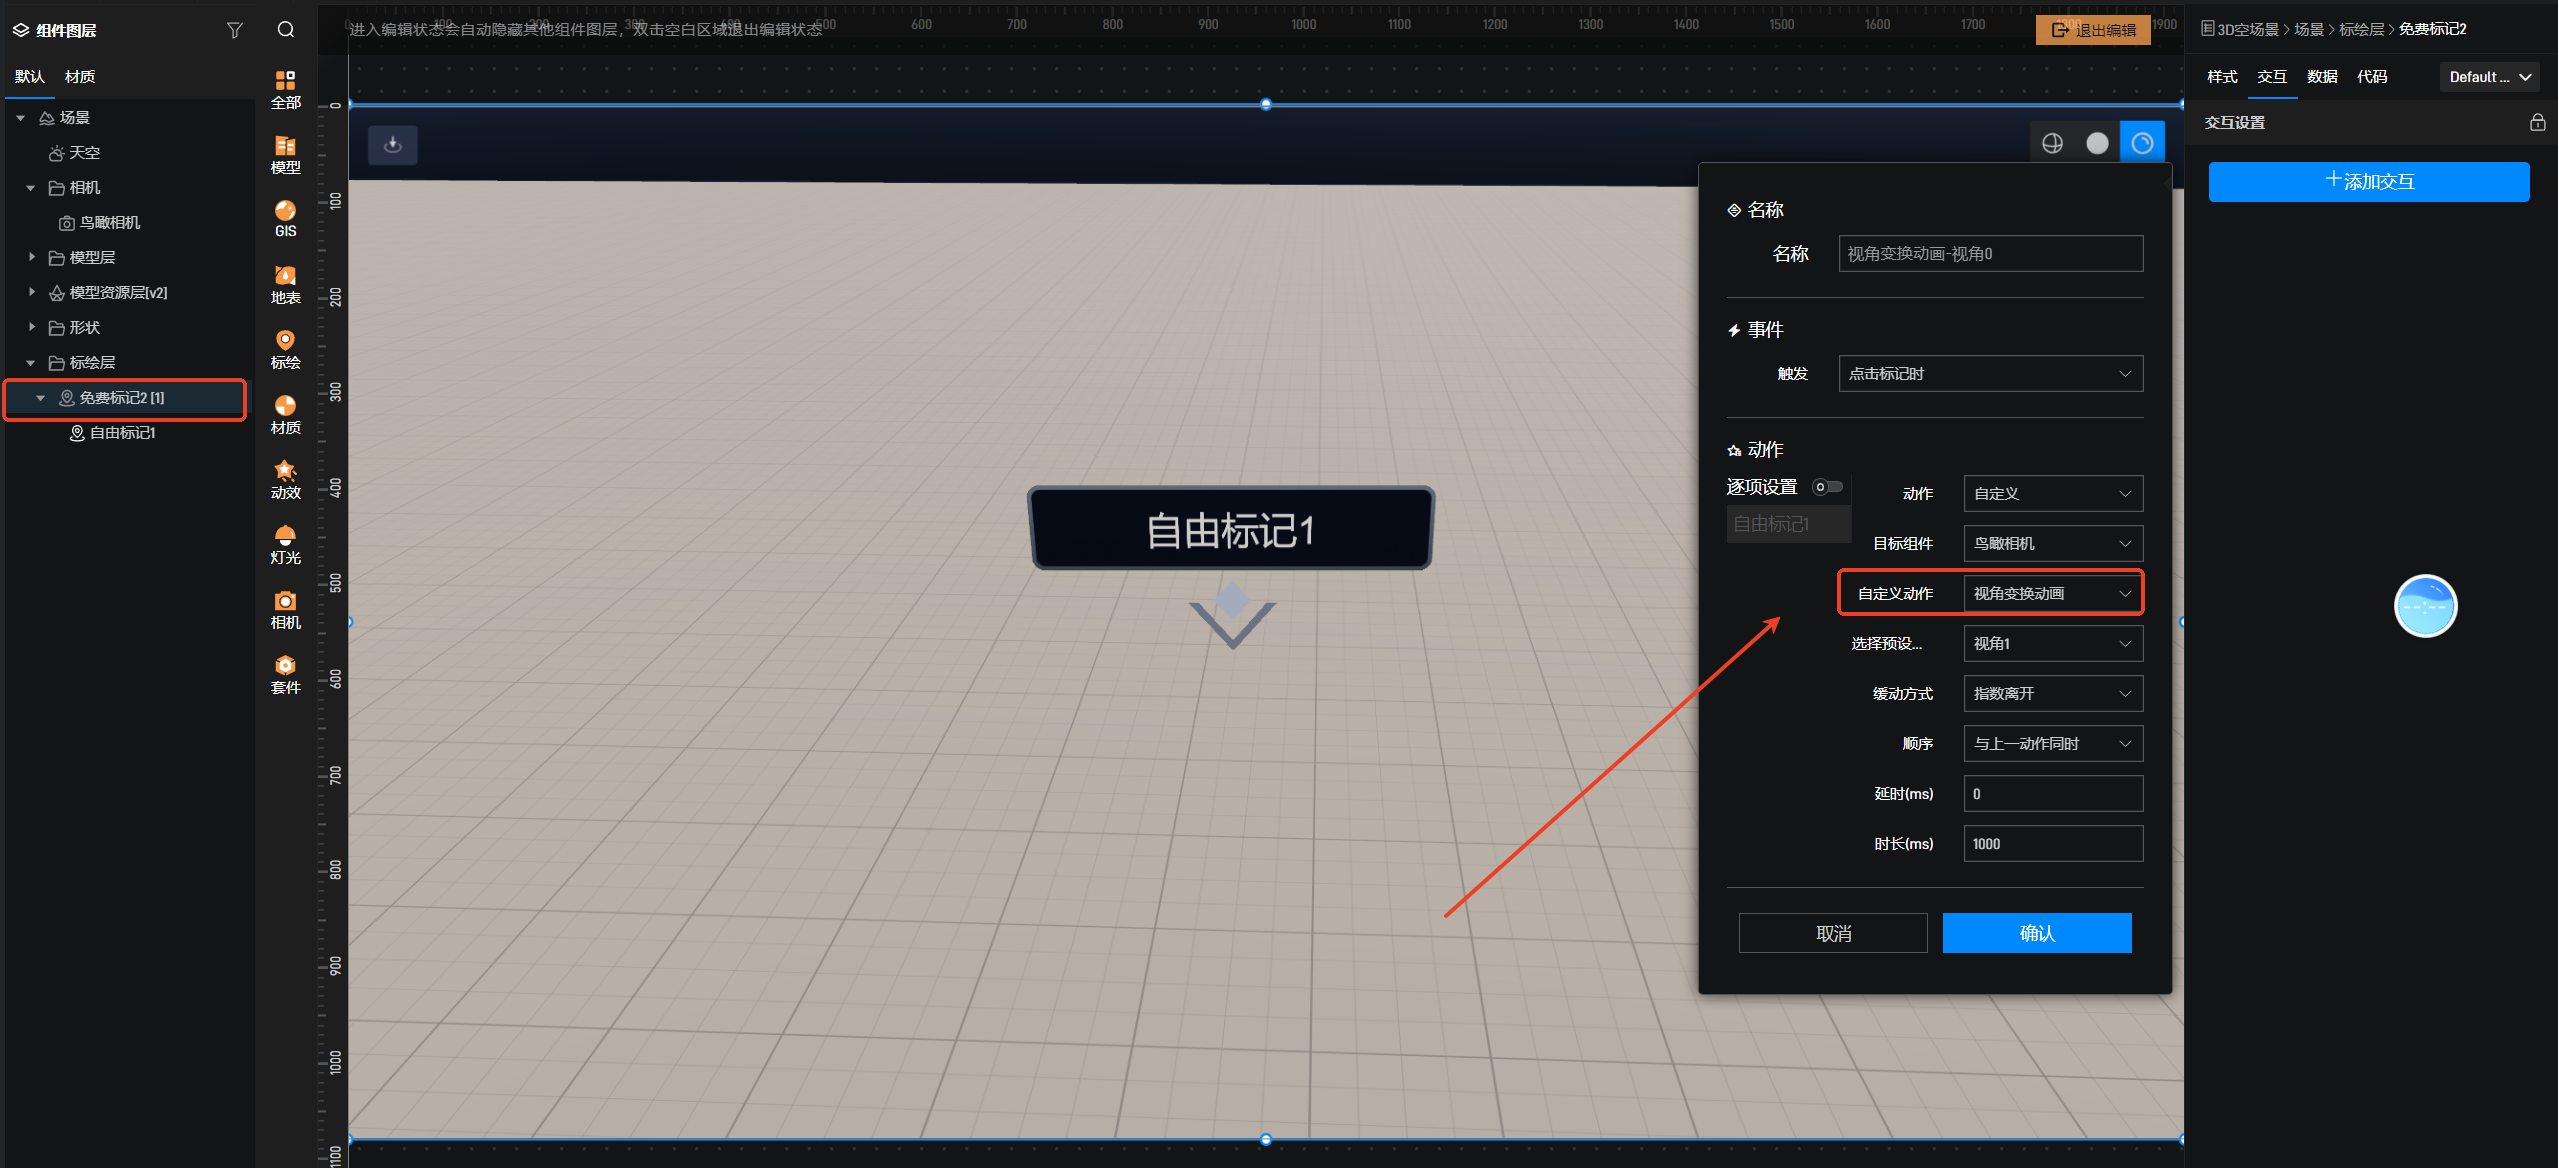Open the 模型 component category
The width and height of the screenshot is (2558, 1168).
285,154
